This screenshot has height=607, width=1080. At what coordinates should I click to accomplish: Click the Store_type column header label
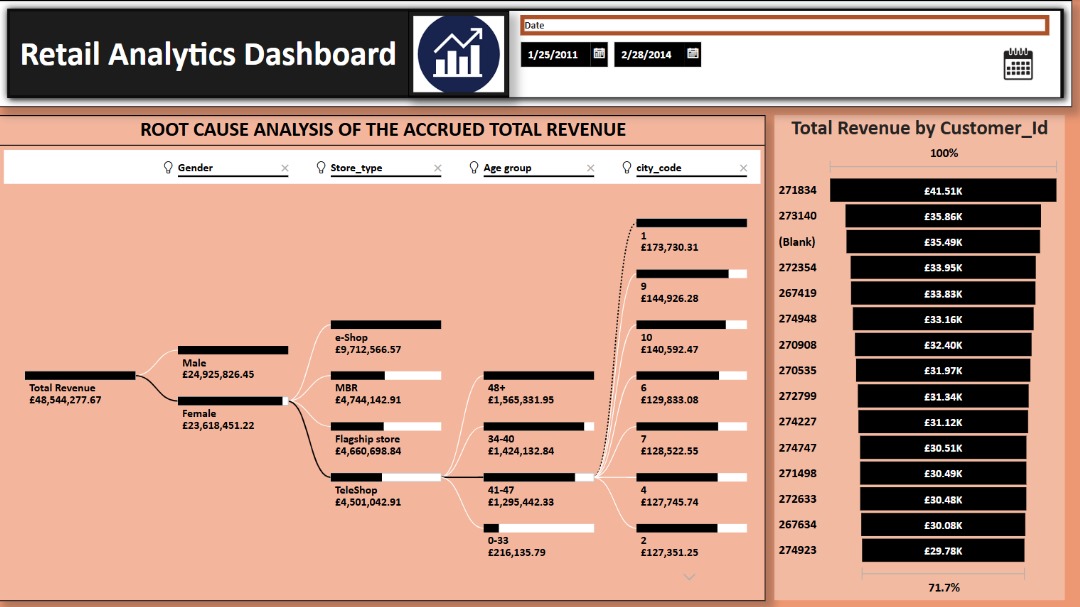(356, 167)
